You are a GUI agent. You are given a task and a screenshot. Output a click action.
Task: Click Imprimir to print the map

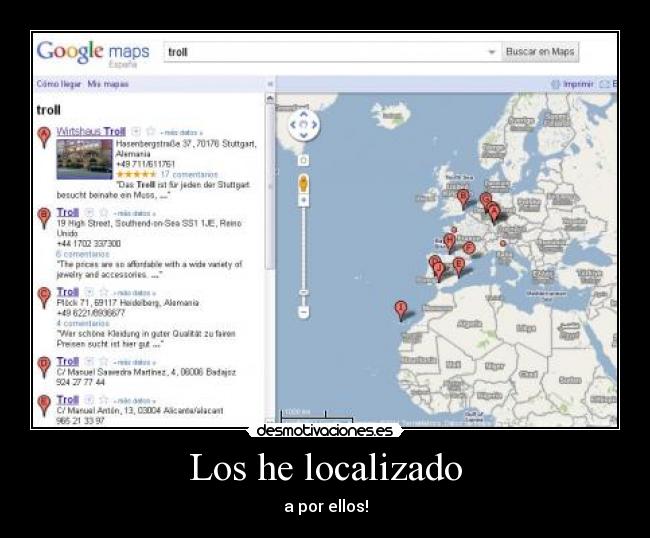pos(579,84)
